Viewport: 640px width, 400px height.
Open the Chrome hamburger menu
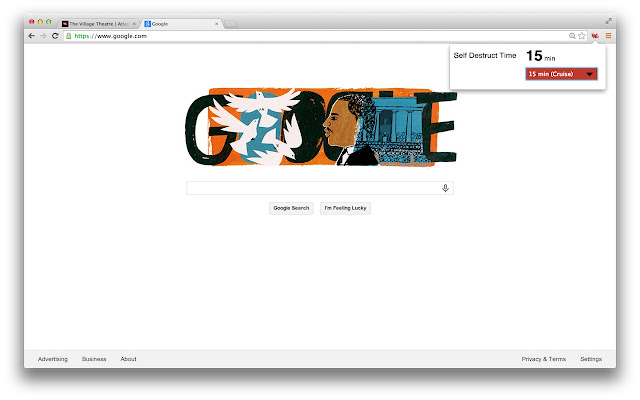pos(608,36)
